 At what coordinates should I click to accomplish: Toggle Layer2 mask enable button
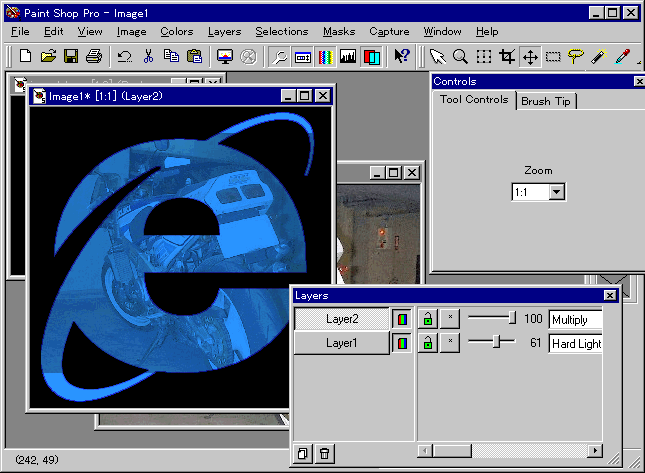[450, 319]
